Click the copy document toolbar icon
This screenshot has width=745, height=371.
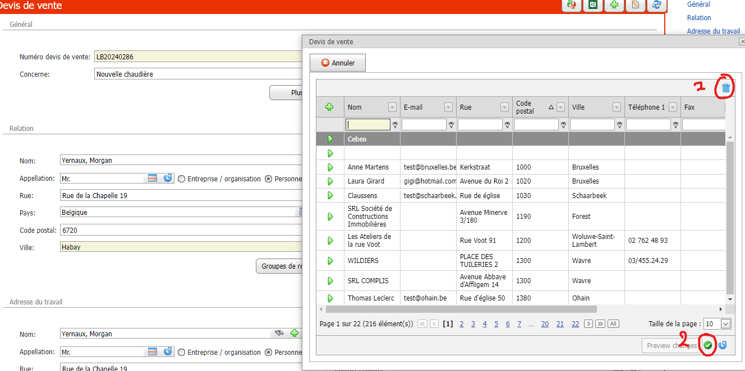tap(636, 5)
